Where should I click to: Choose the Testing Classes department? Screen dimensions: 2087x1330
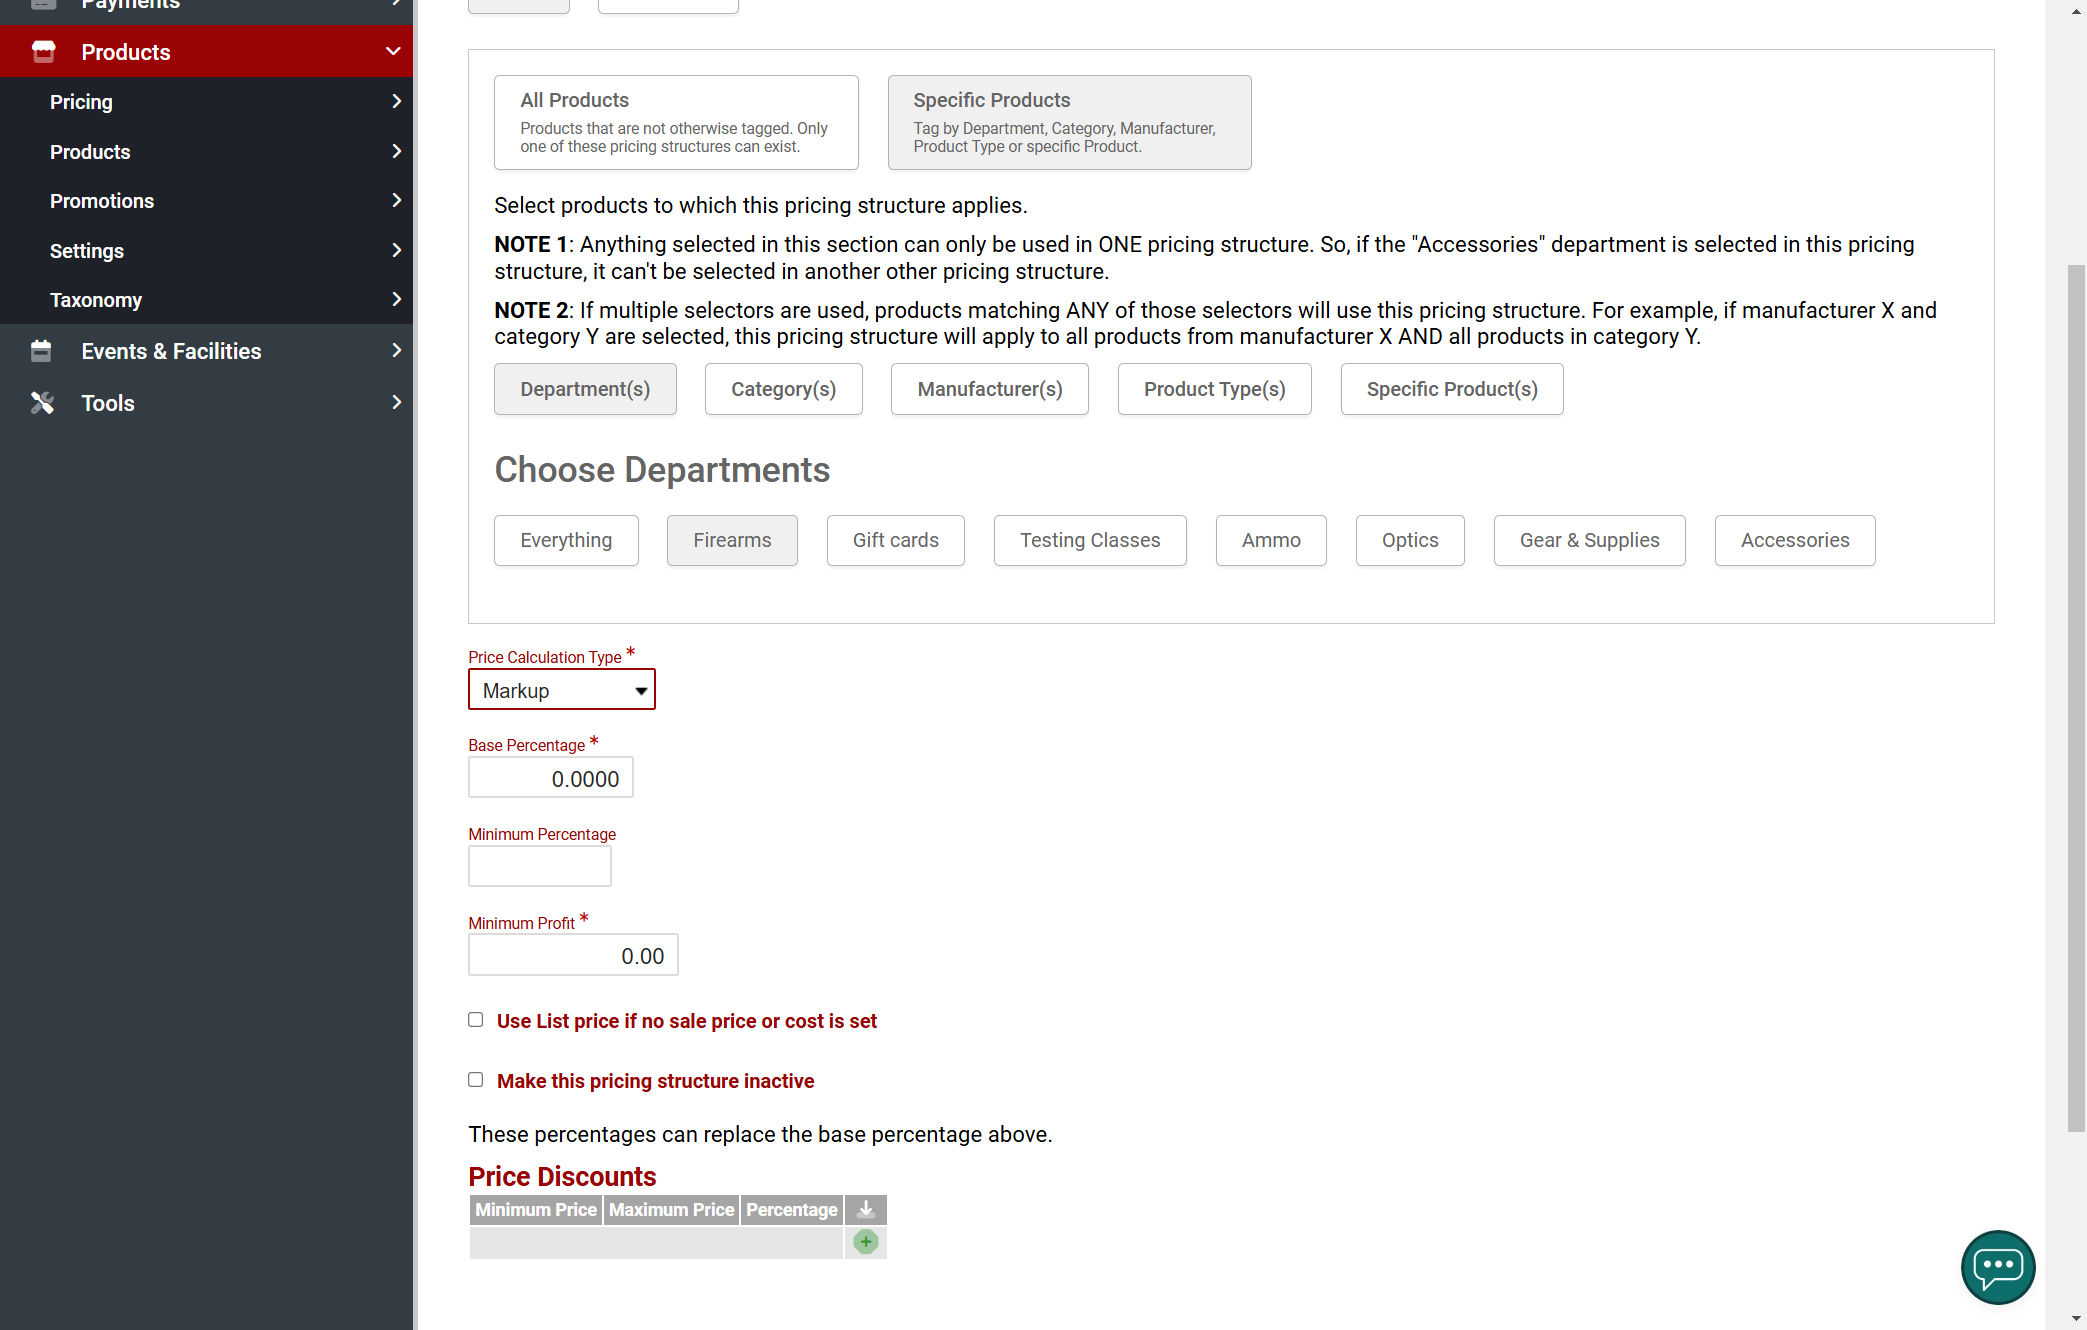click(x=1090, y=540)
